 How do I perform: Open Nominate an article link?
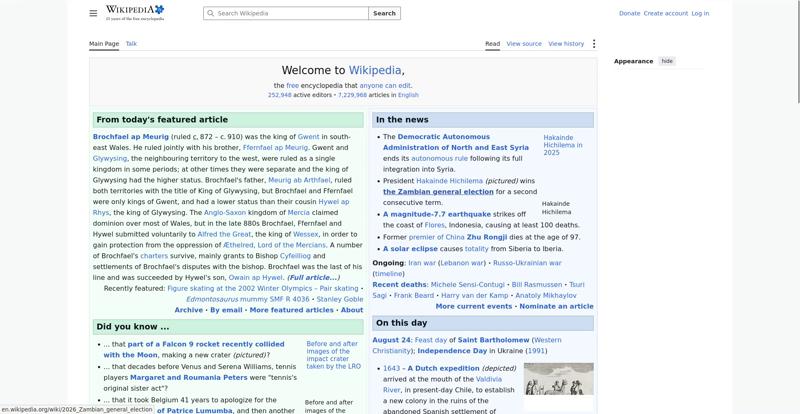click(556, 306)
